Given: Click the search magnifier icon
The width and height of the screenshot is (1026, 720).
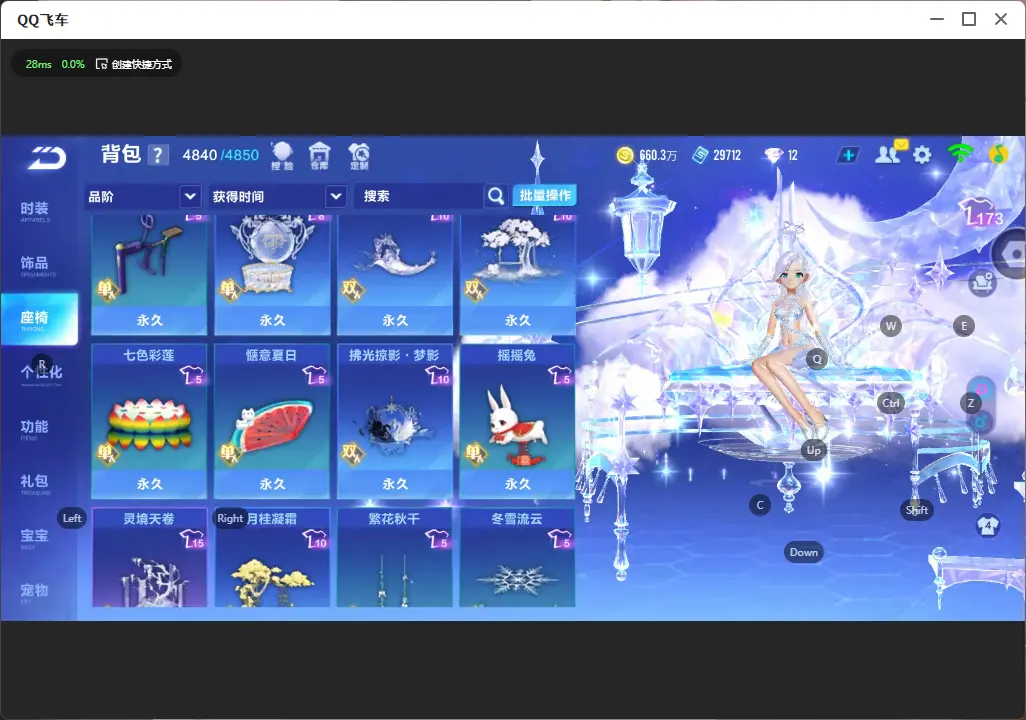Looking at the screenshot, I should (496, 196).
